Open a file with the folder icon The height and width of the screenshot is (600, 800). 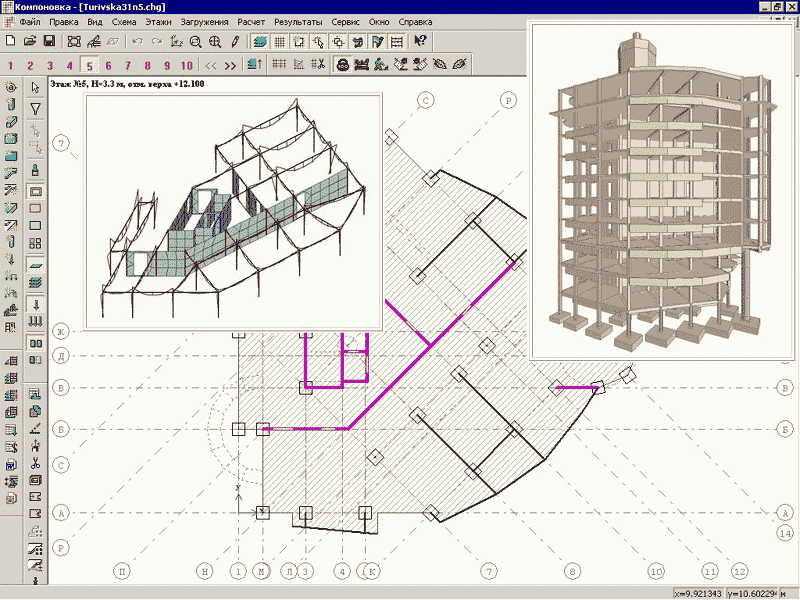click(x=29, y=42)
